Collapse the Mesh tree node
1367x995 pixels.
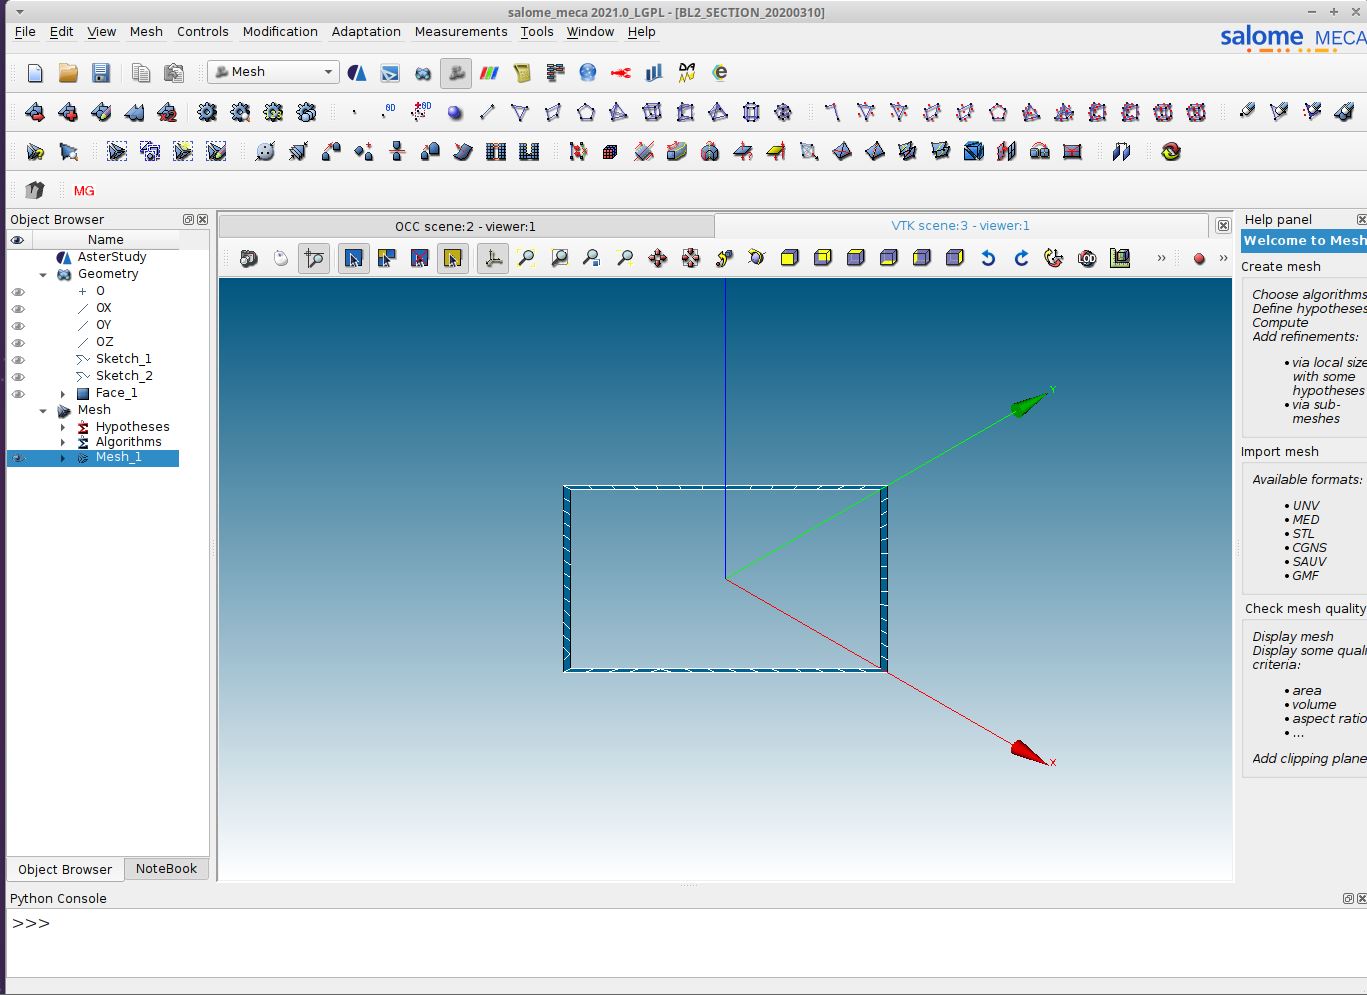coord(43,411)
